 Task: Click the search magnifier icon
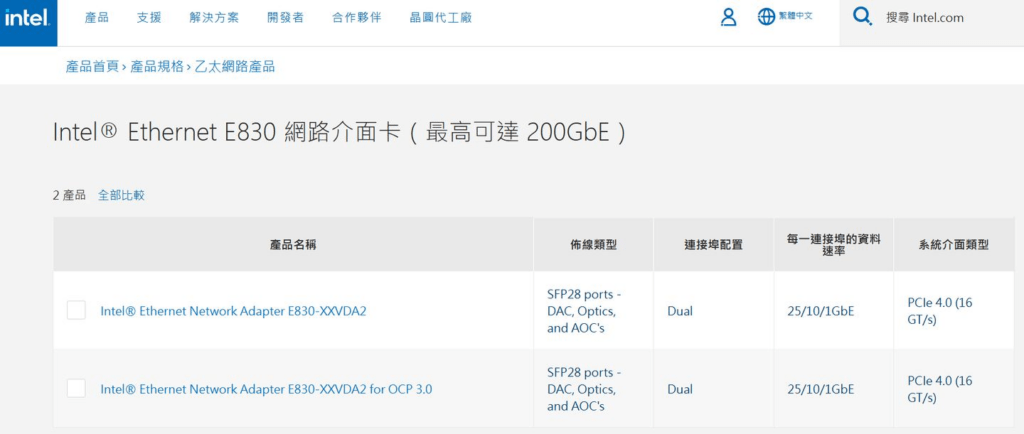click(862, 17)
